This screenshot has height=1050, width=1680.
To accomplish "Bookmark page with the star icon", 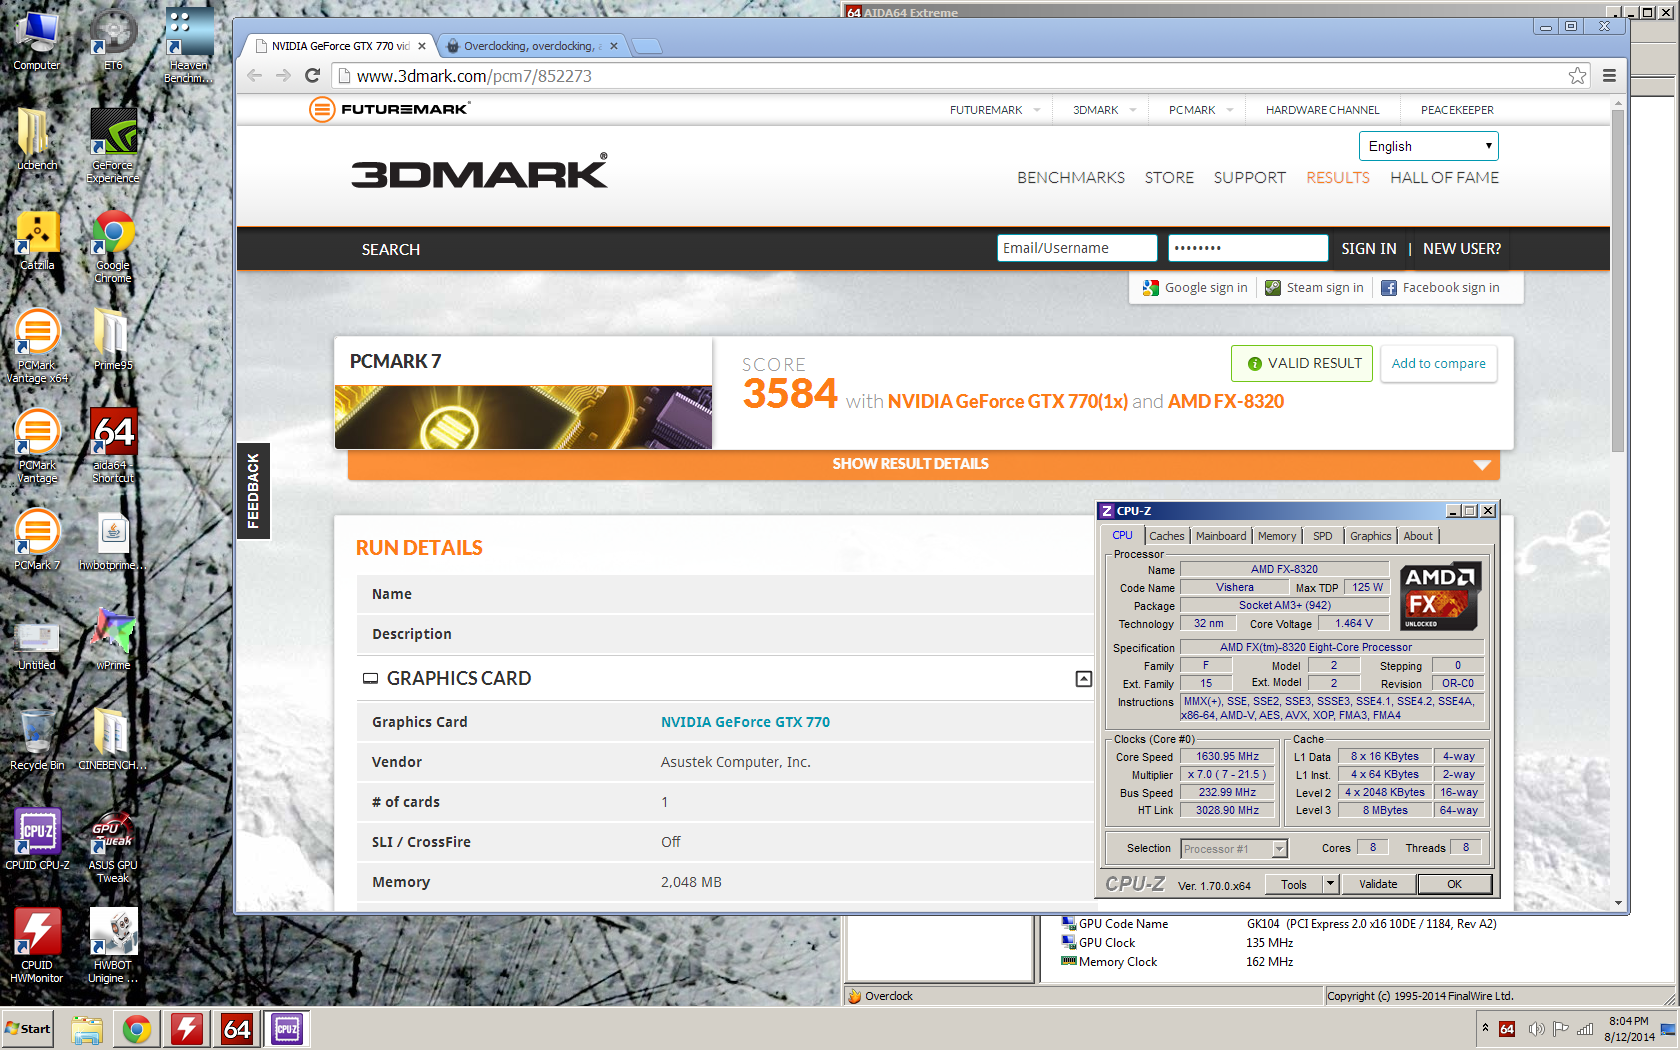I will [1577, 75].
